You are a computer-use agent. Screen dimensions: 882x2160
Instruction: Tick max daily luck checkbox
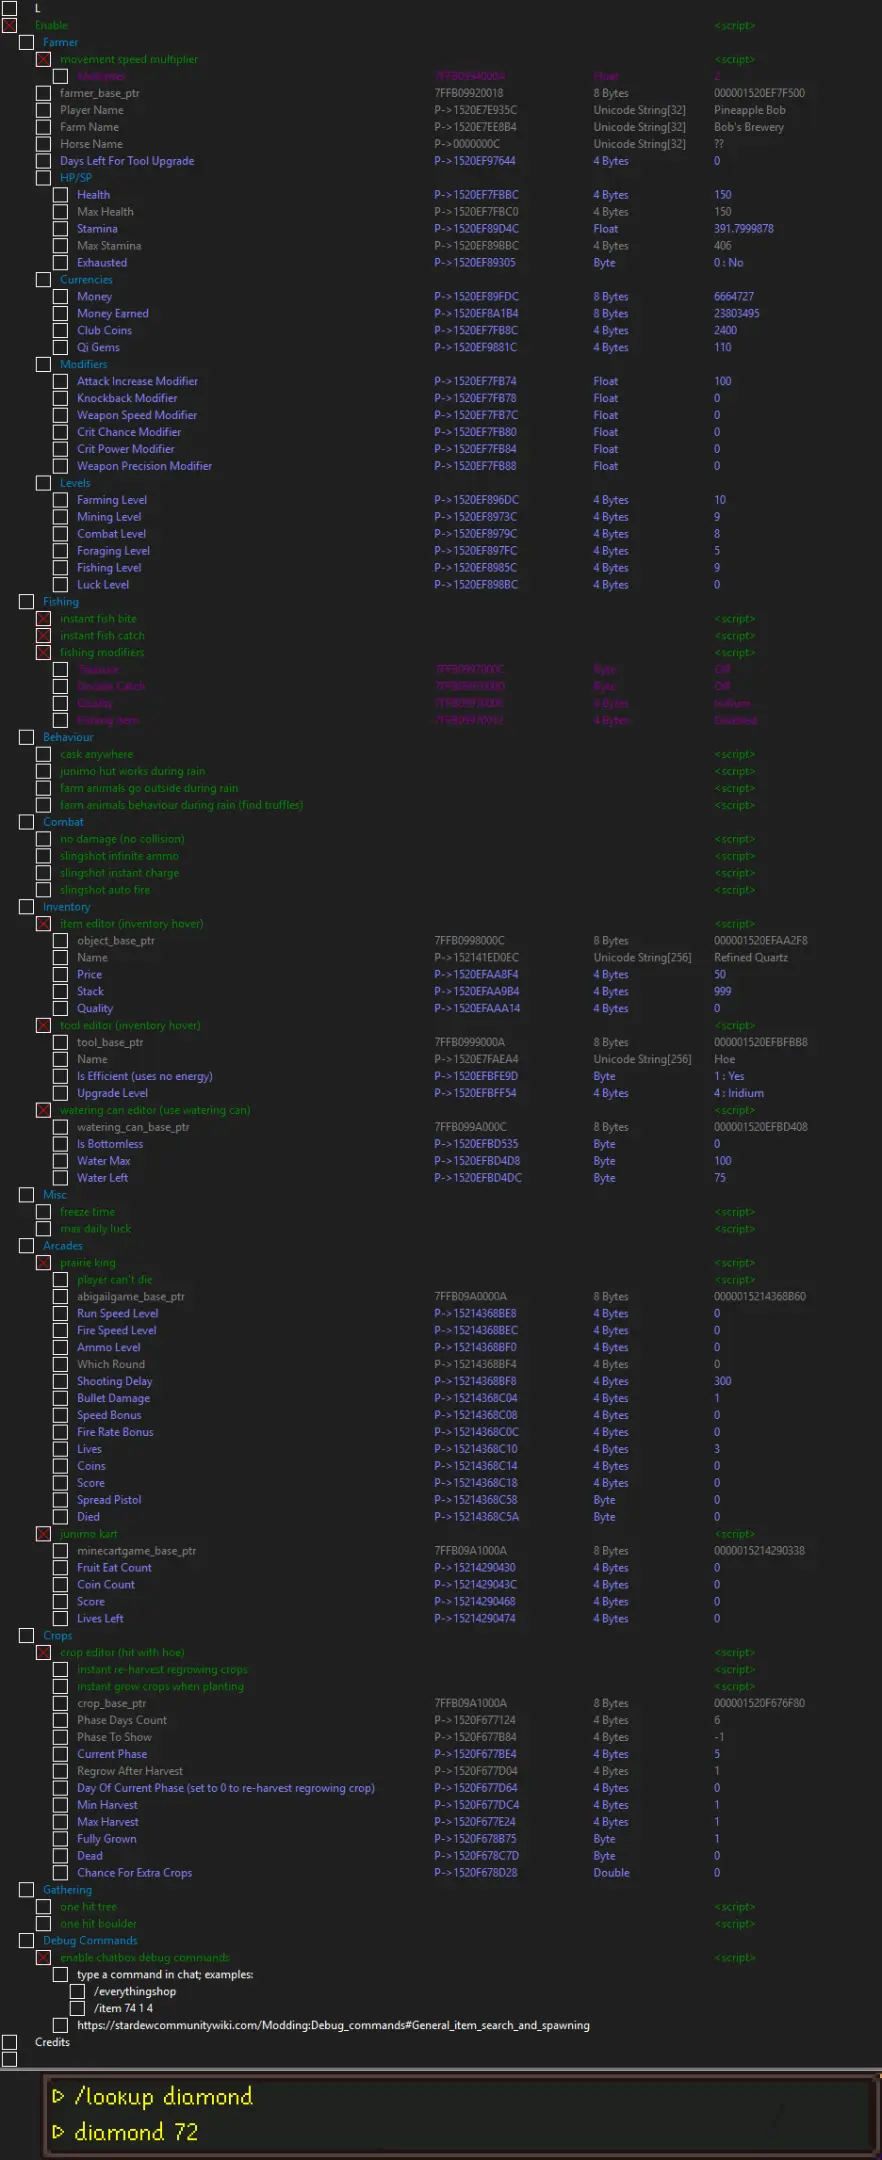tap(43, 1228)
